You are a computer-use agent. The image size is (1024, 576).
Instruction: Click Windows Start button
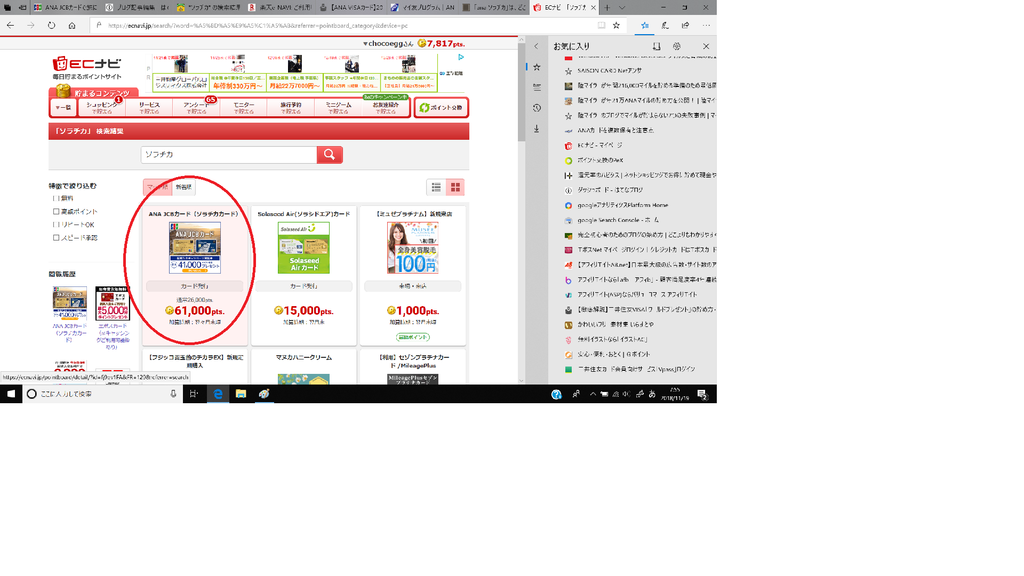[x=10, y=394]
